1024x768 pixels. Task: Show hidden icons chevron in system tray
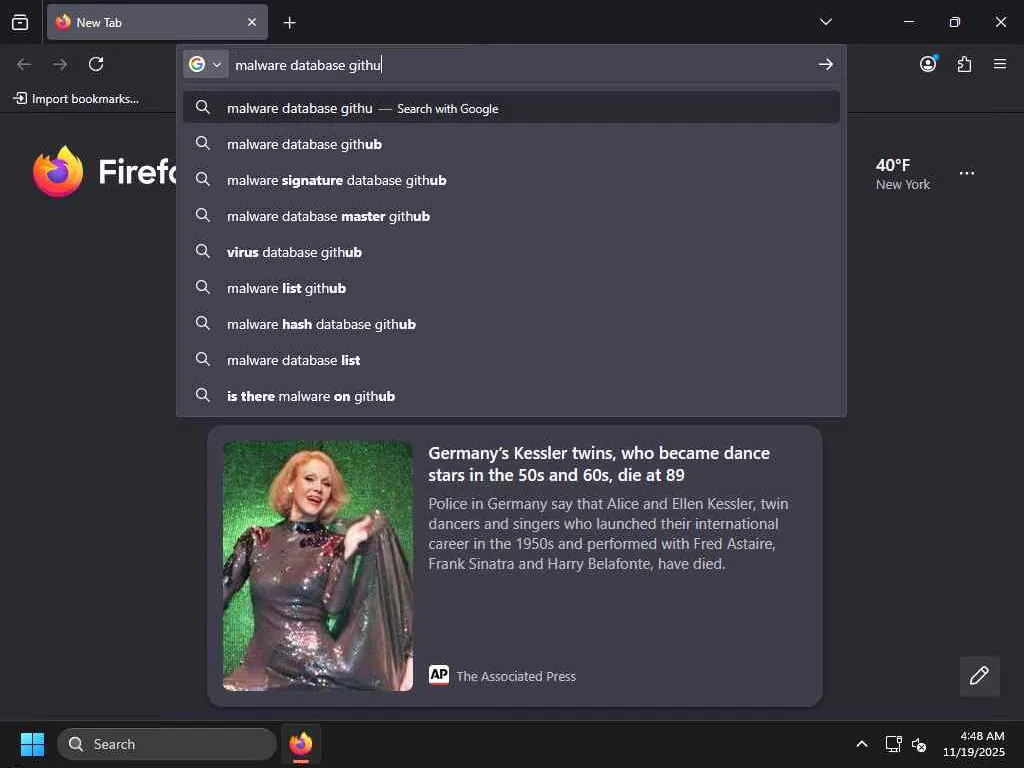[861, 744]
